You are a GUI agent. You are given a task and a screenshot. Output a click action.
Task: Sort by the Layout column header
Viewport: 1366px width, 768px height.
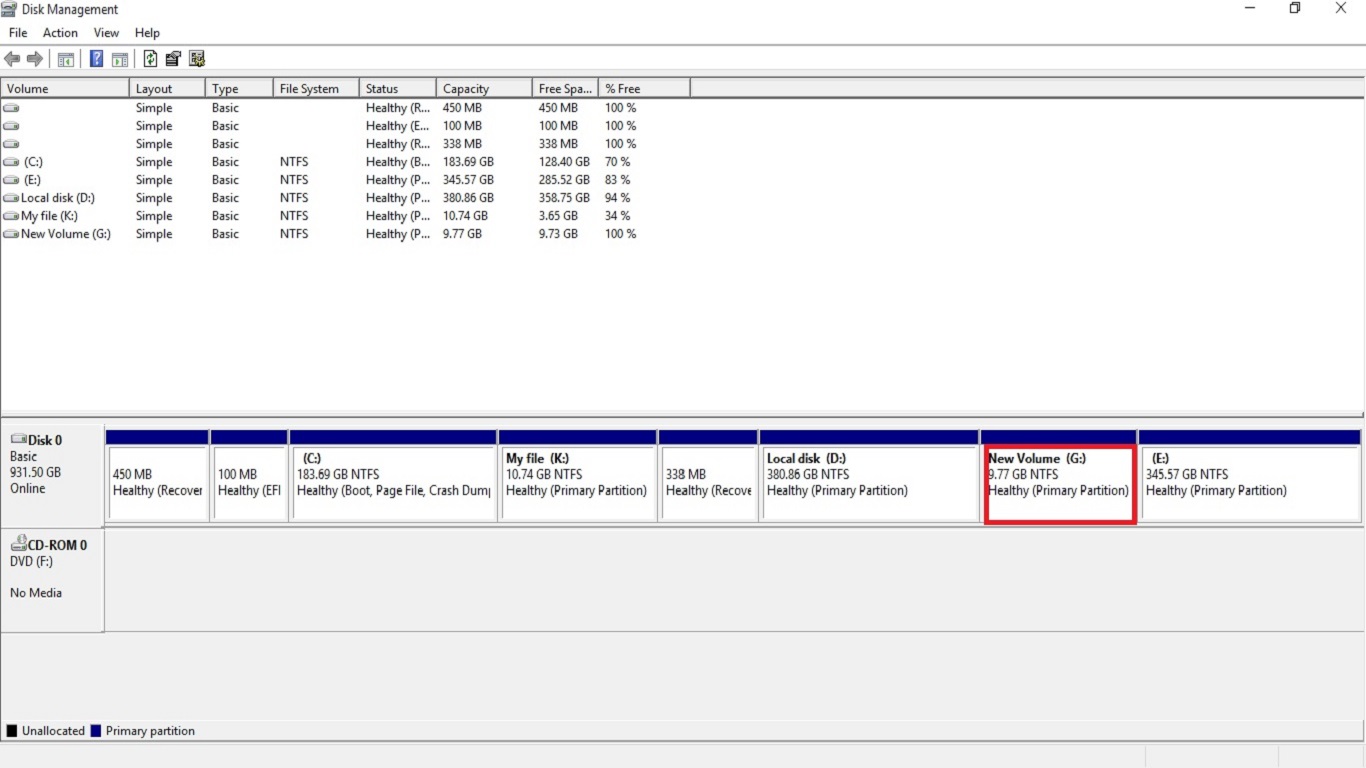tap(167, 89)
